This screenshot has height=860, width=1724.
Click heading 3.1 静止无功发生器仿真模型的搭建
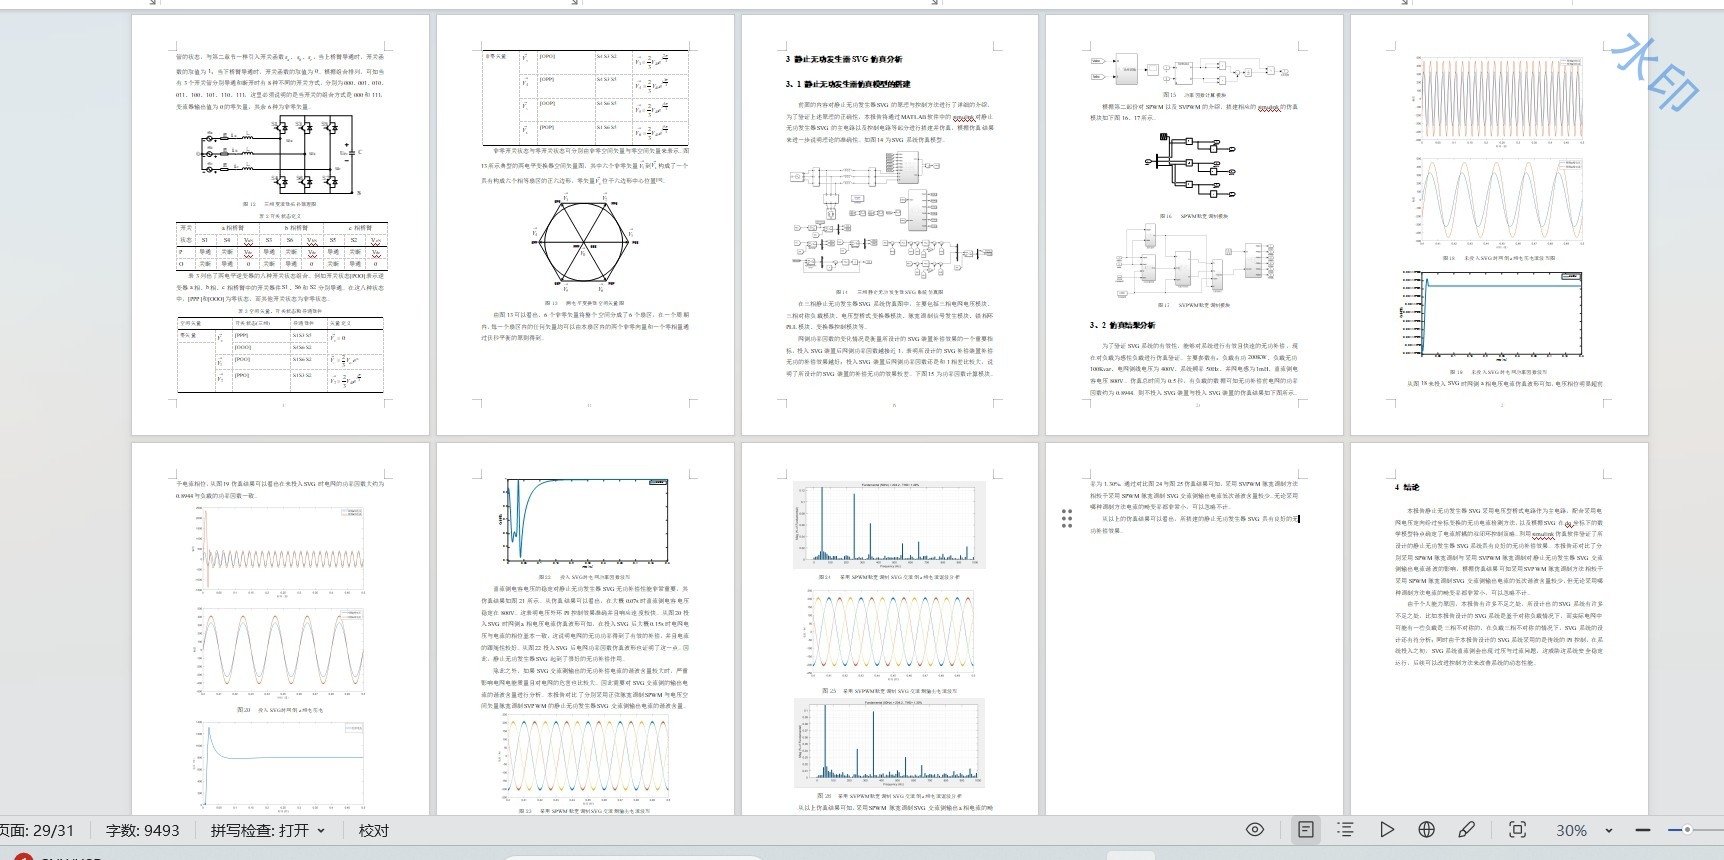click(x=848, y=84)
